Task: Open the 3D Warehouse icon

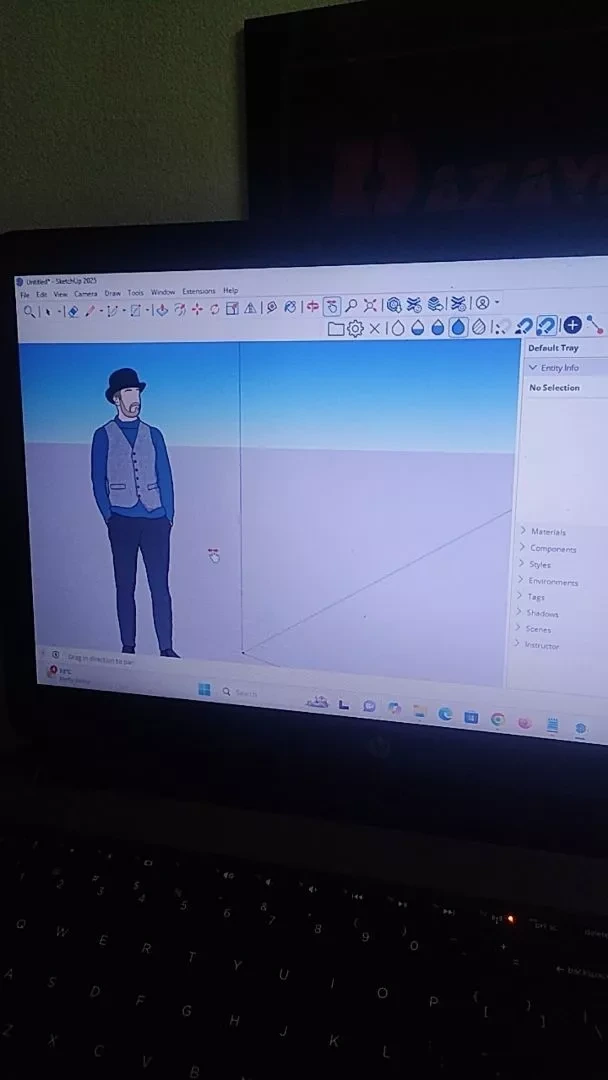Action: [x=395, y=304]
